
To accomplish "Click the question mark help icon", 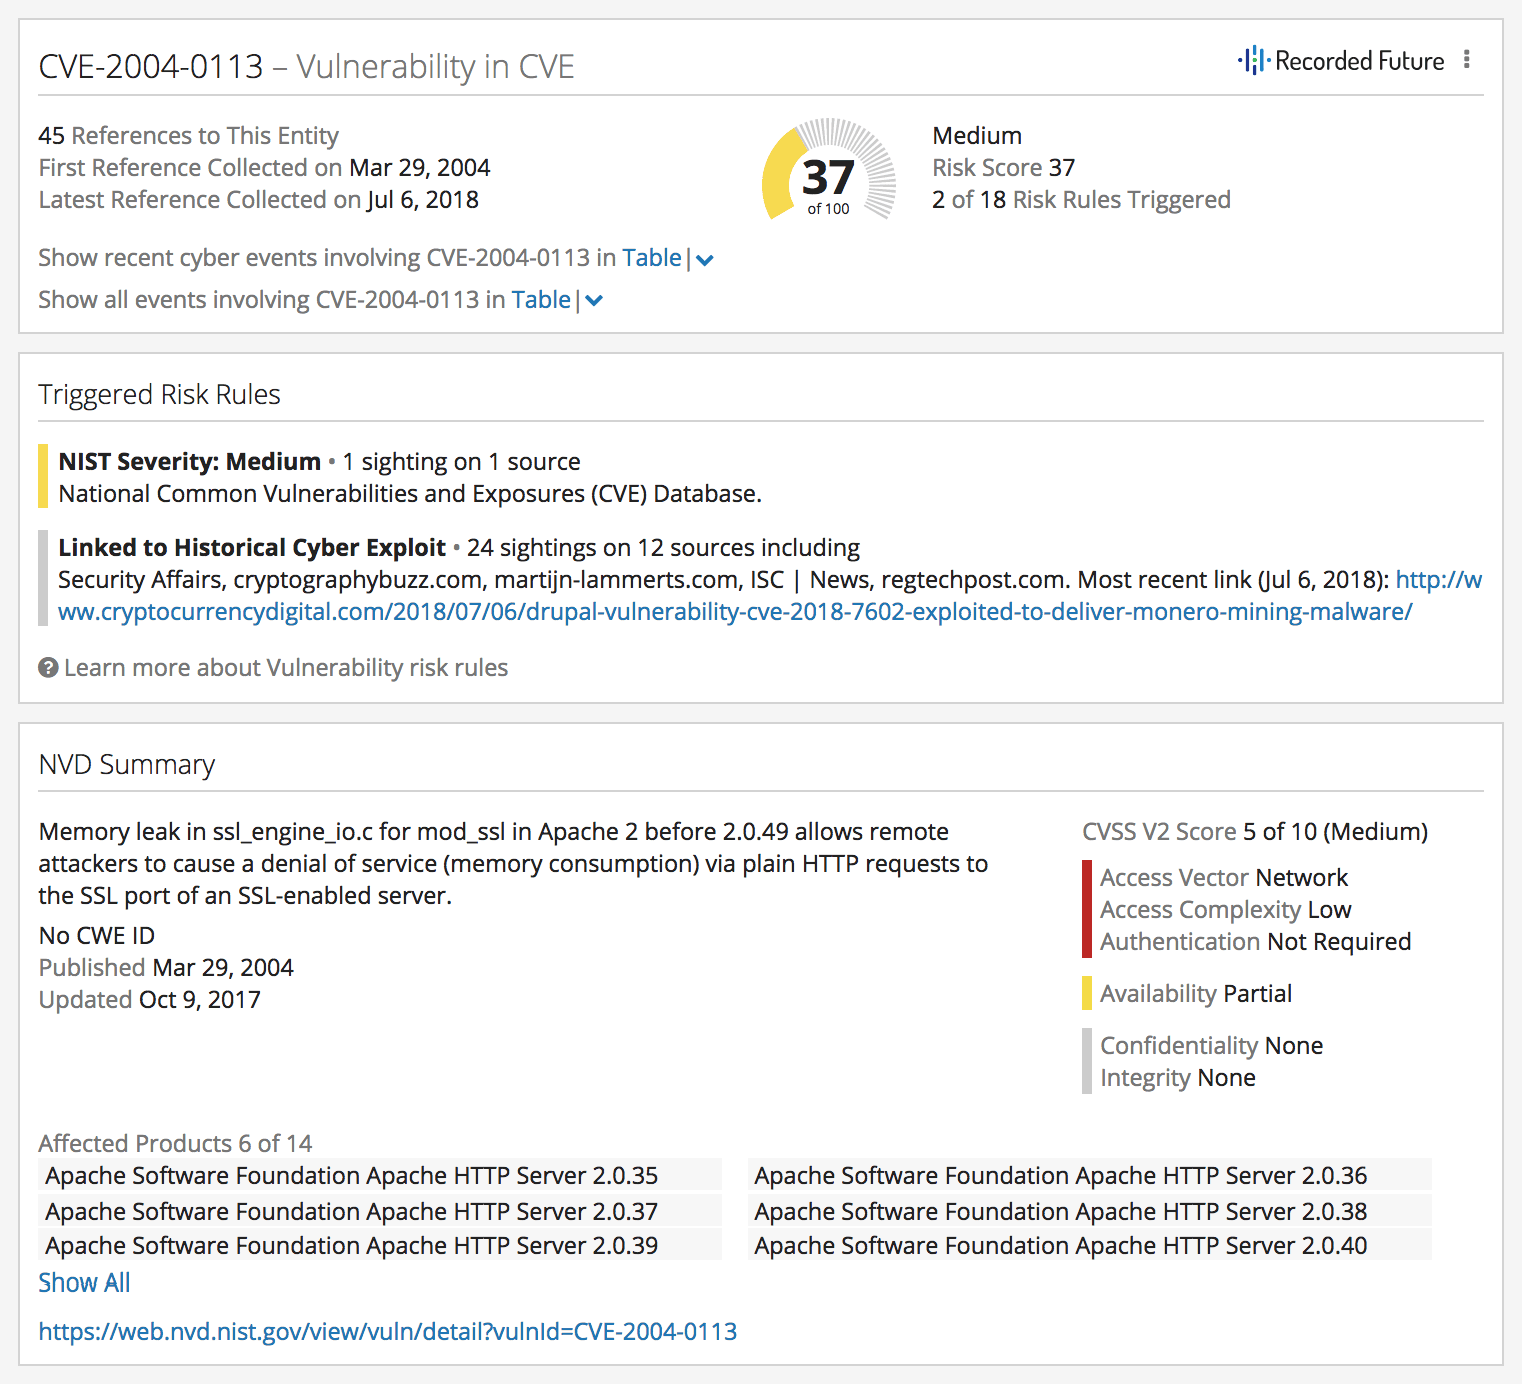I will point(48,667).
